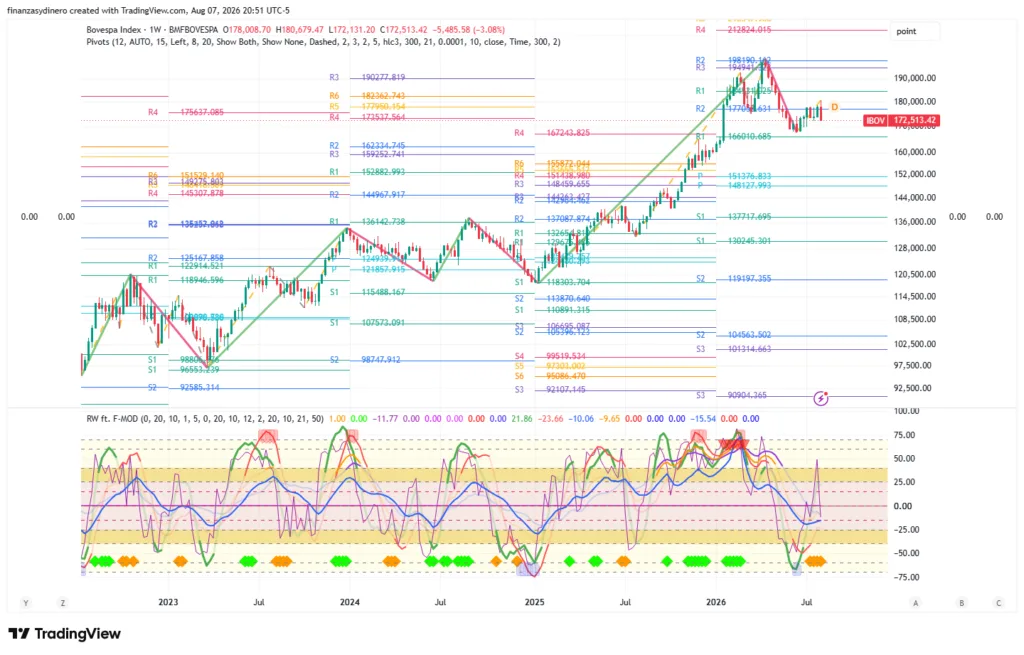Click the 100.00 oscillator axis label
Viewport: 1024px width, 655px height.
tap(906, 411)
